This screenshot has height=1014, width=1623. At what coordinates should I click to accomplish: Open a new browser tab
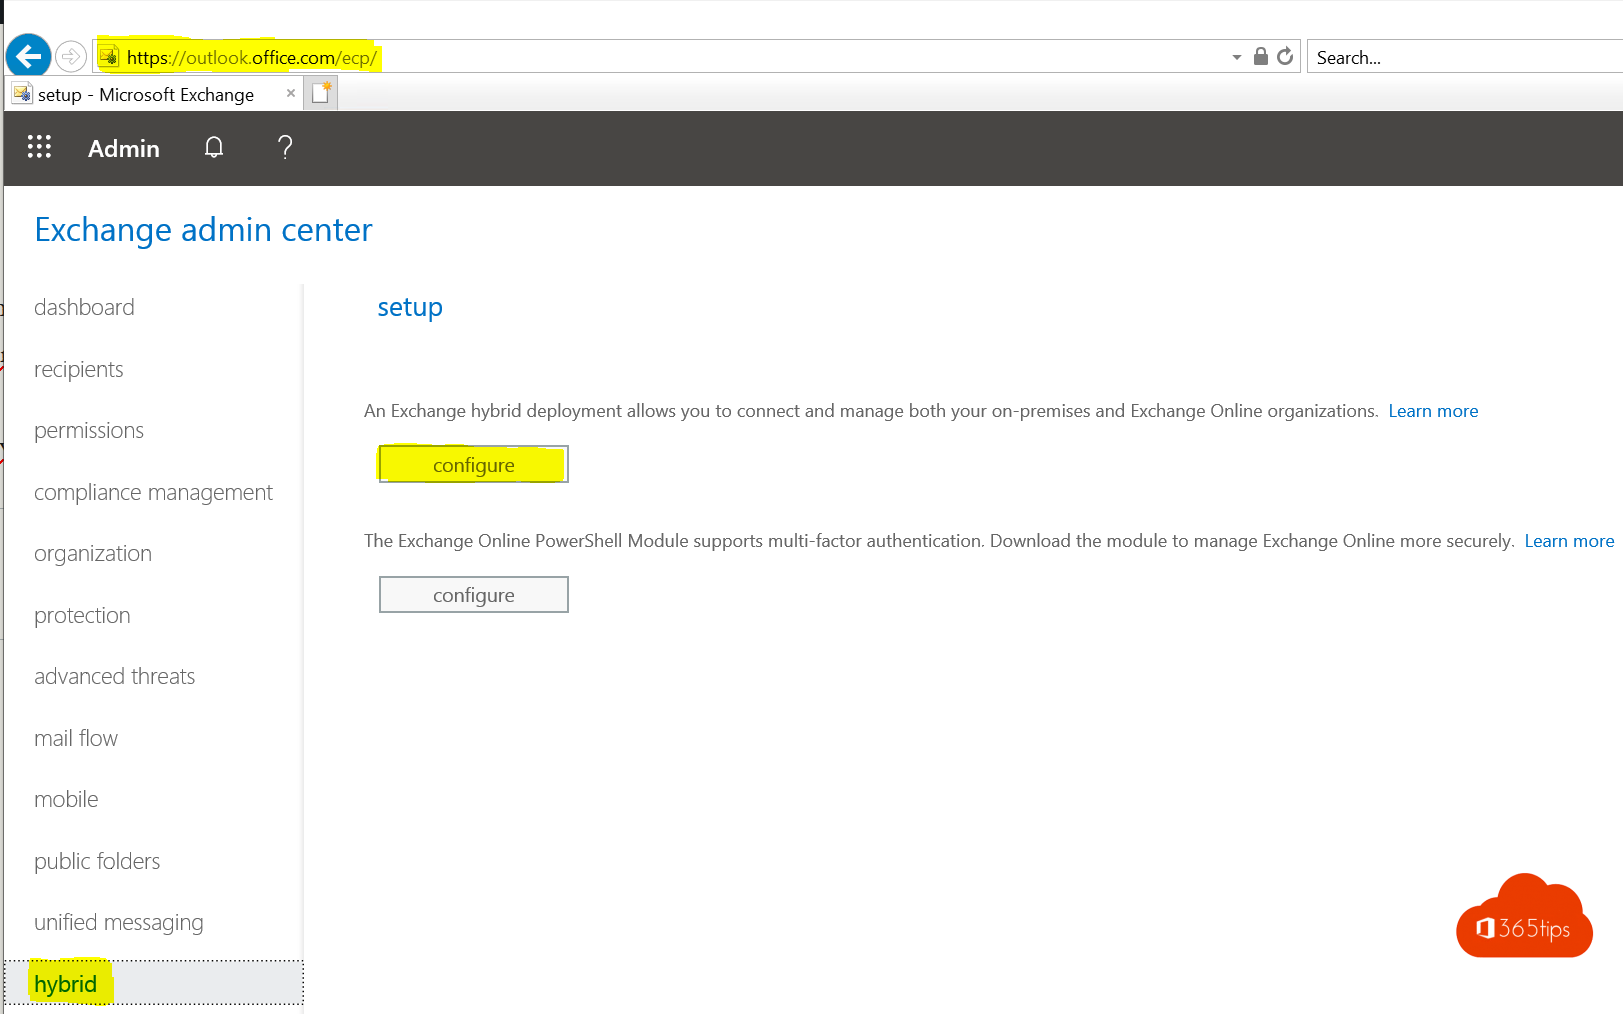click(321, 93)
